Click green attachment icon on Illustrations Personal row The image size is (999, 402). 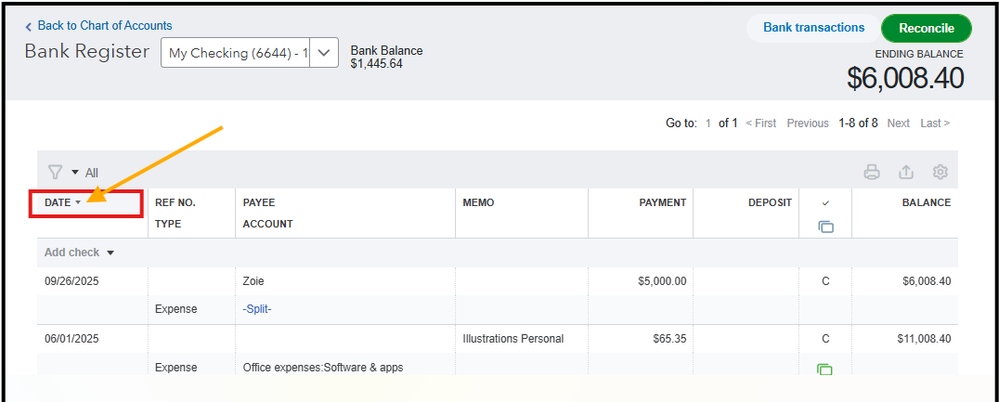825,369
